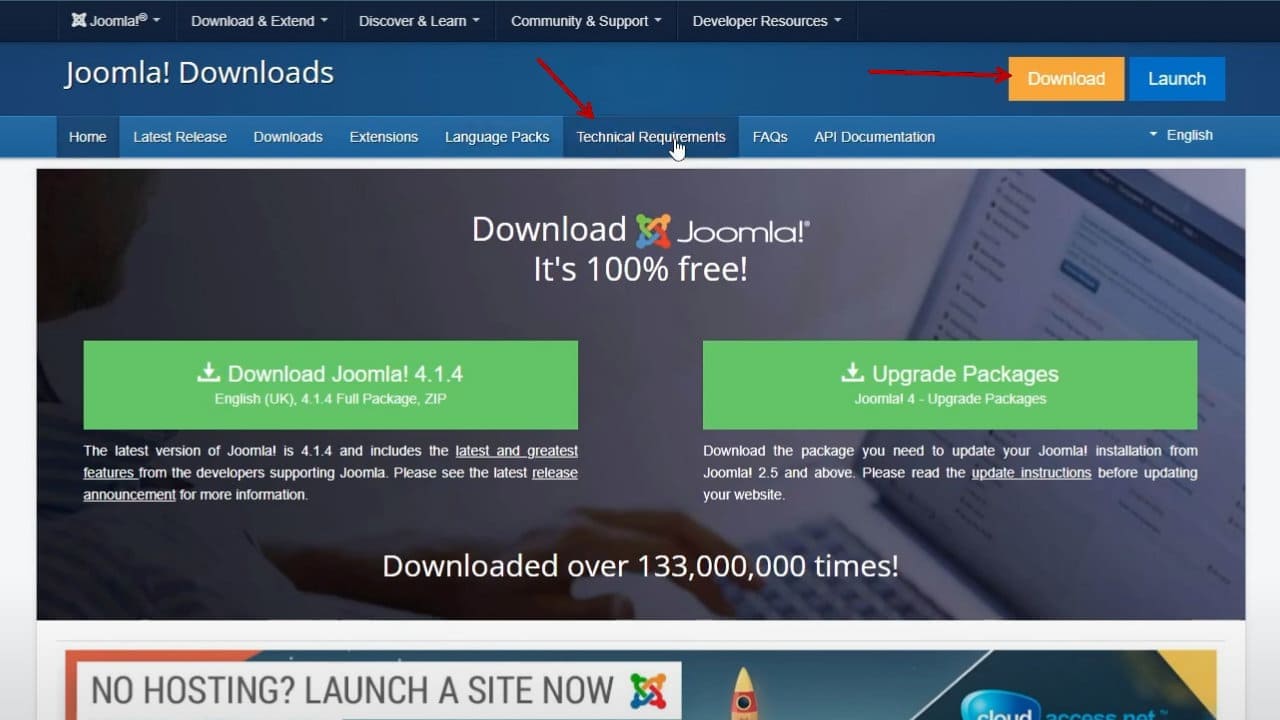Viewport: 1280px width, 720px height.
Task: Expand Download & Extend menu
Action: click(259, 21)
